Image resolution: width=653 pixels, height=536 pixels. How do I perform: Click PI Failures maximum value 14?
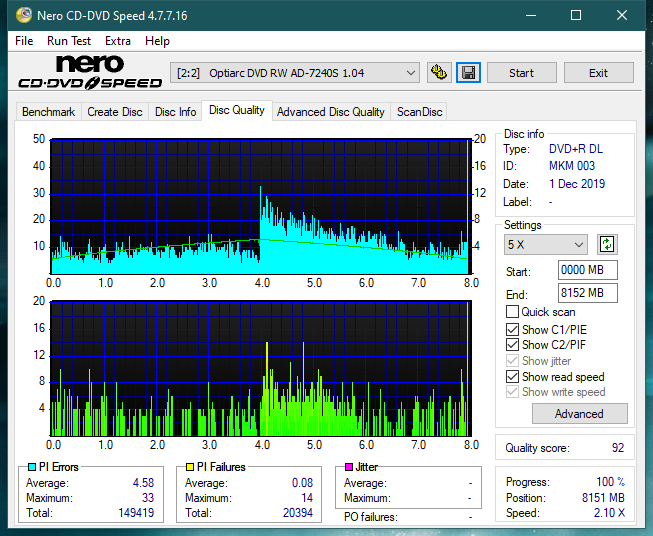pyautogui.click(x=307, y=498)
